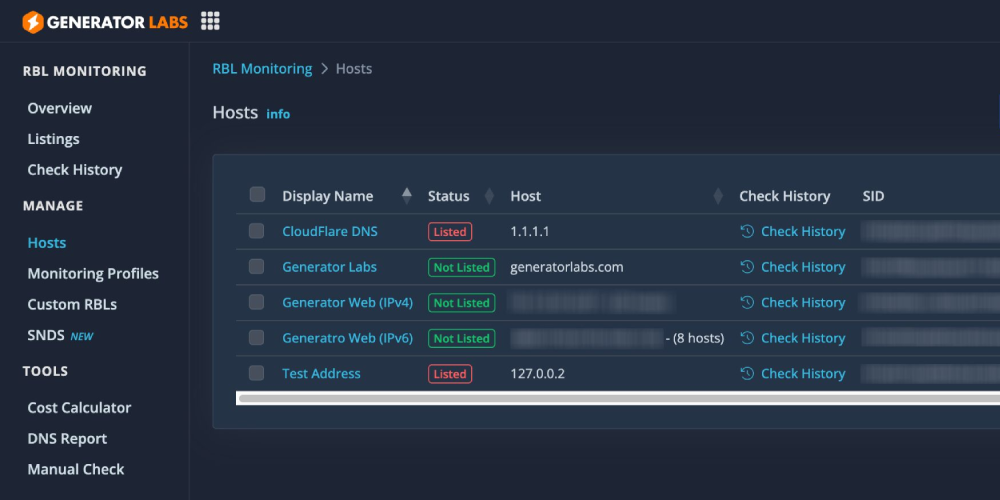Click the 127.0.0.2 host cell

538,374
